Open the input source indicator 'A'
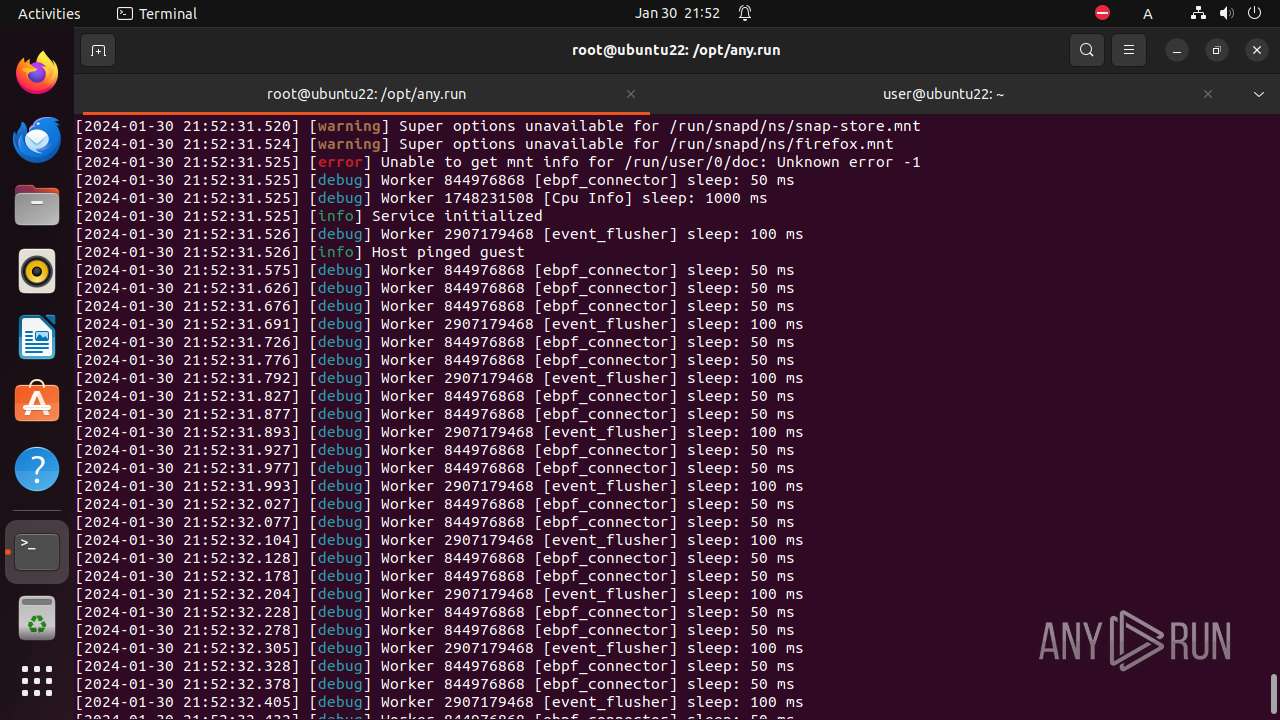Image resolution: width=1280 pixels, height=720 pixels. [x=1148, y=14]
